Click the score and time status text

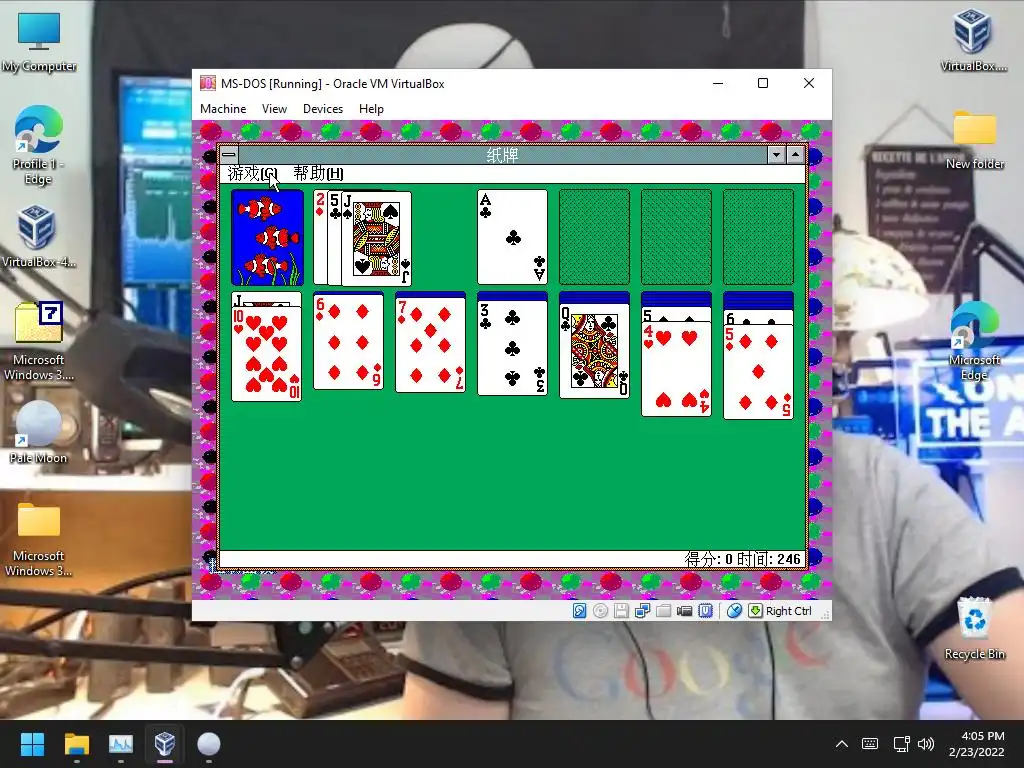743,559
